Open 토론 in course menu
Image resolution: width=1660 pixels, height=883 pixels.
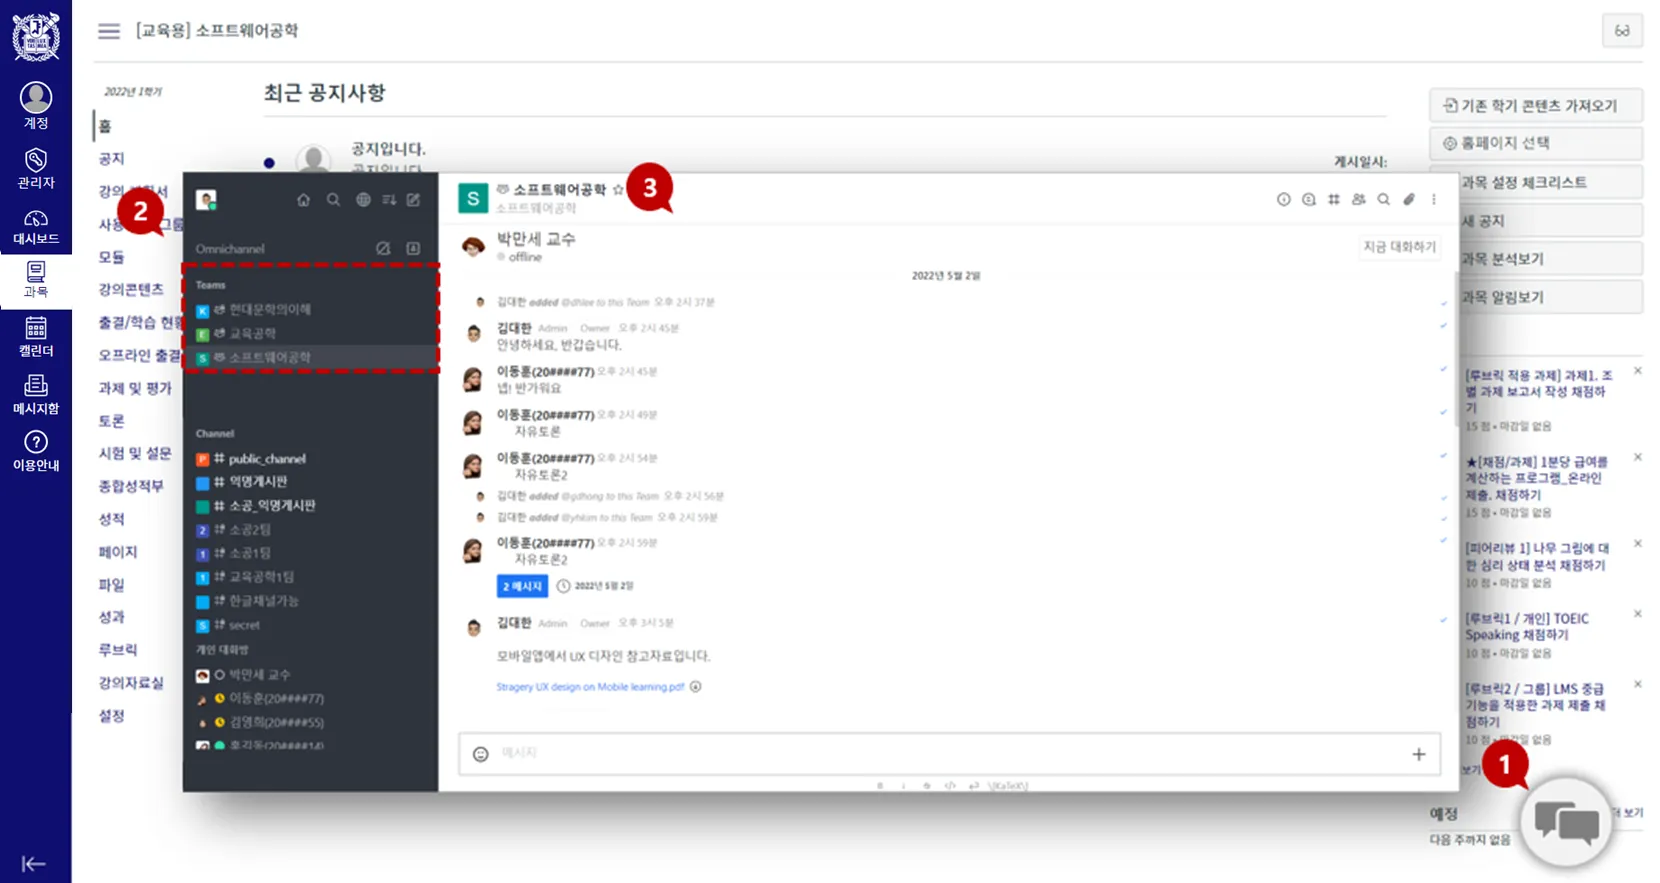point(111,421)
